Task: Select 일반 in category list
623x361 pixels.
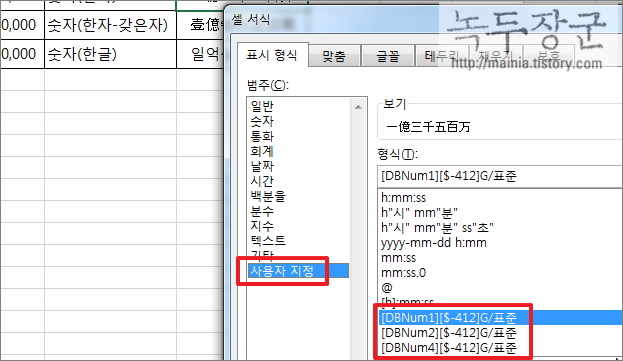Action: point(262,106)
